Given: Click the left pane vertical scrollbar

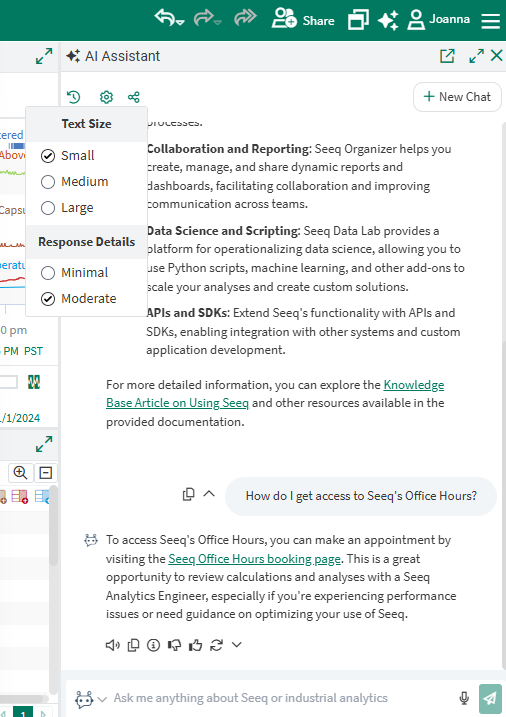Looking at the screenshot, I should point(53,526).
